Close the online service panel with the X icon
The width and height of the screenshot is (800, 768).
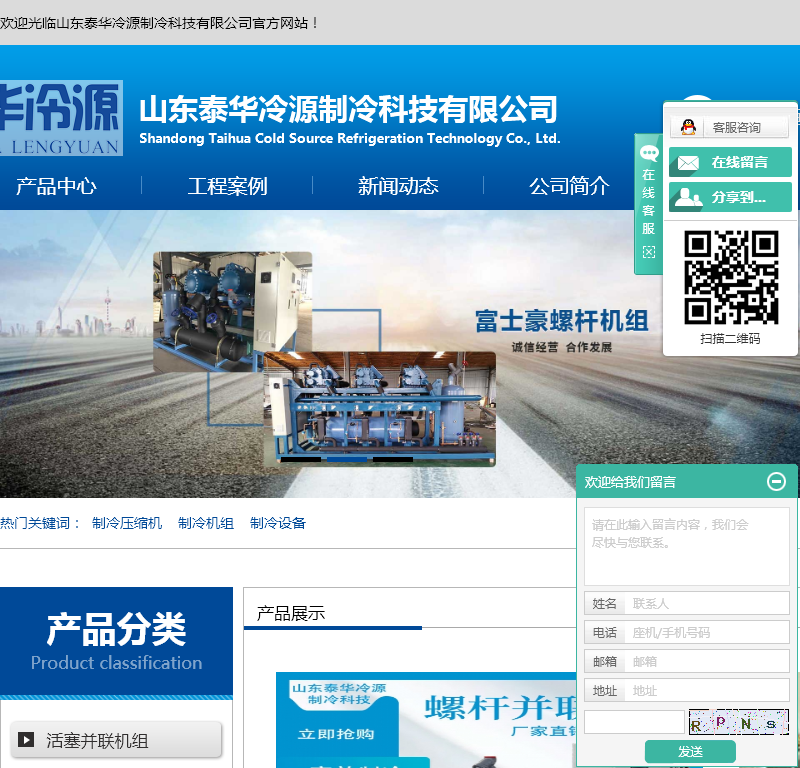(x=648, y=252)
